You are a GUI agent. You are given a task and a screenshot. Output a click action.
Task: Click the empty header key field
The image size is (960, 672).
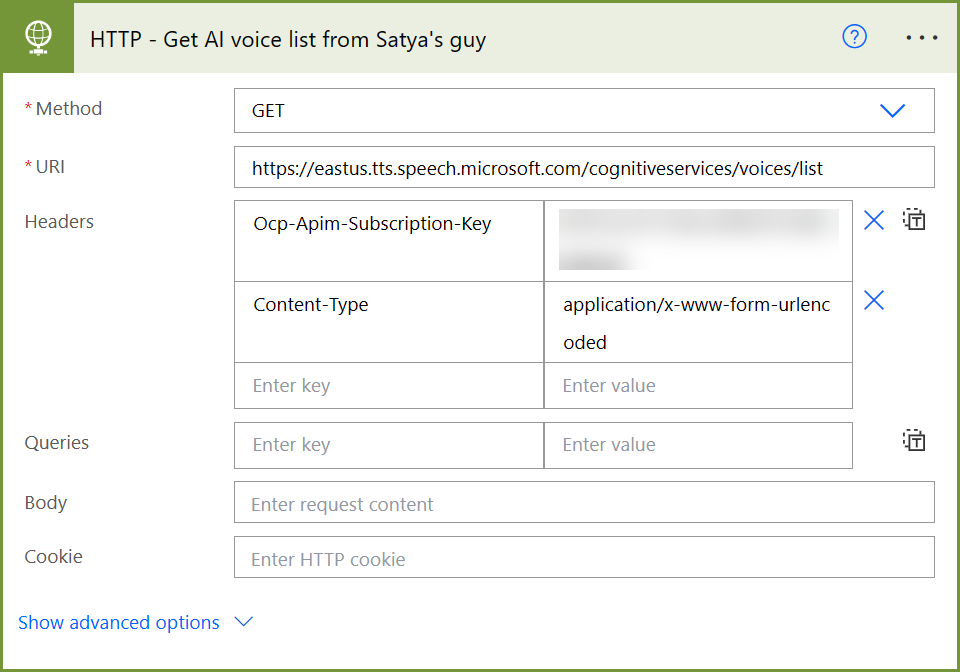point(389,385)
